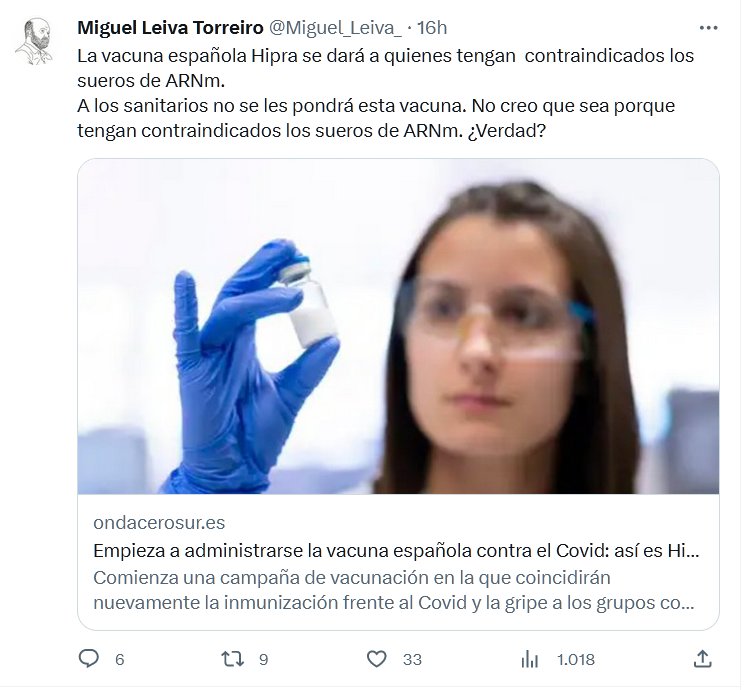Open the 16h timestamp permalink
Viewport: 750px width, 690px height.
[x=432, y=28]
